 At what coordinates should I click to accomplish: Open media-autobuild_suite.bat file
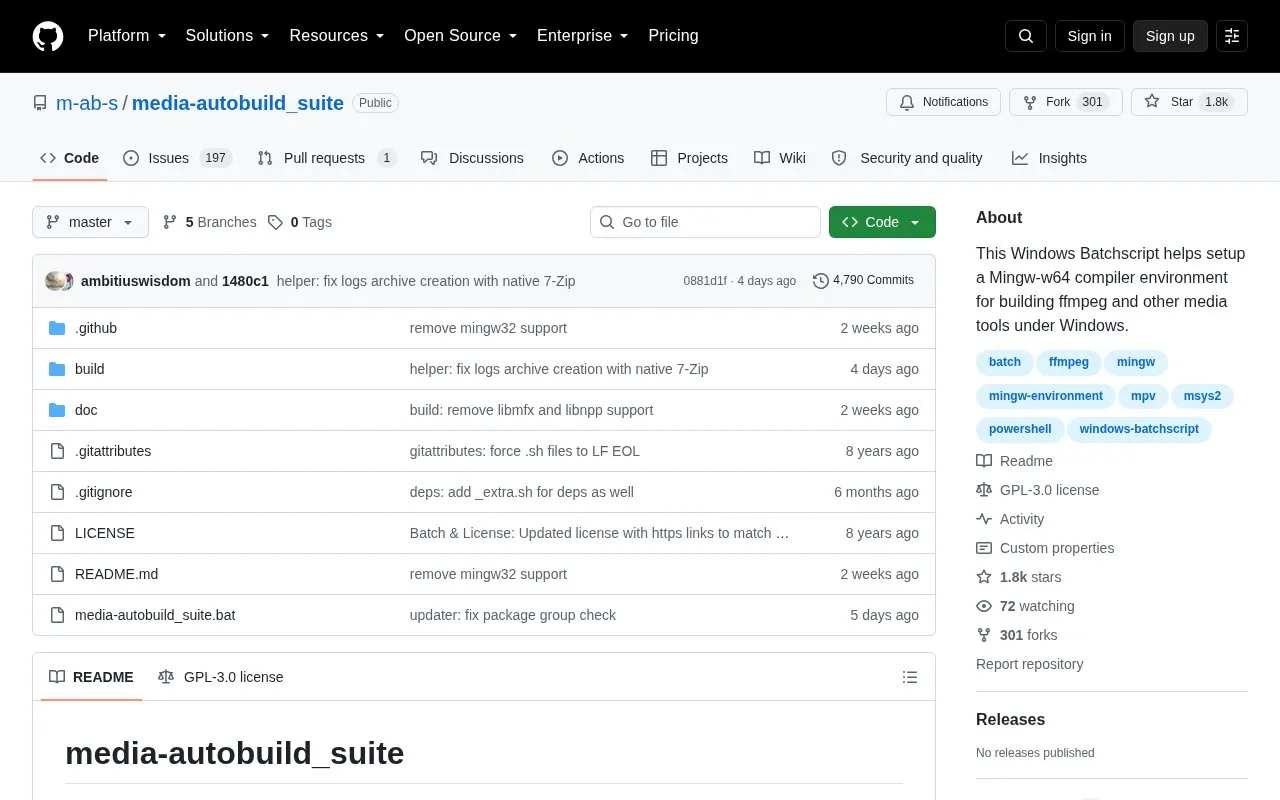[155, 615]
